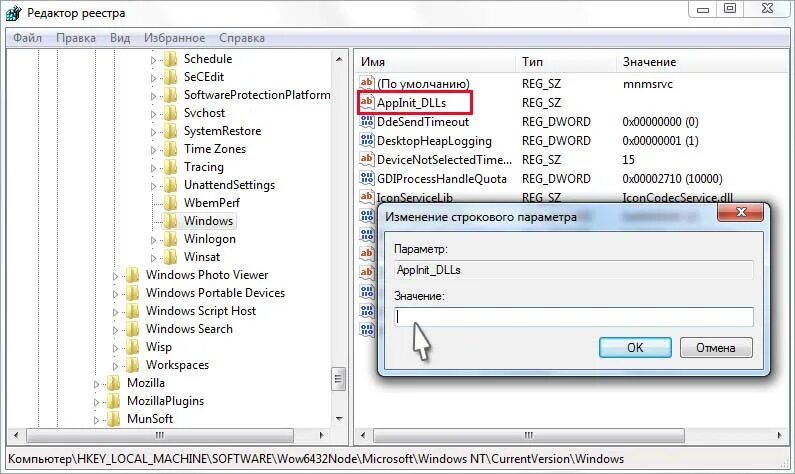Click the MozillaPlugins folder icon
Image resolution: width=795 pixels, height=474 pixels.
tap(114, 401)
